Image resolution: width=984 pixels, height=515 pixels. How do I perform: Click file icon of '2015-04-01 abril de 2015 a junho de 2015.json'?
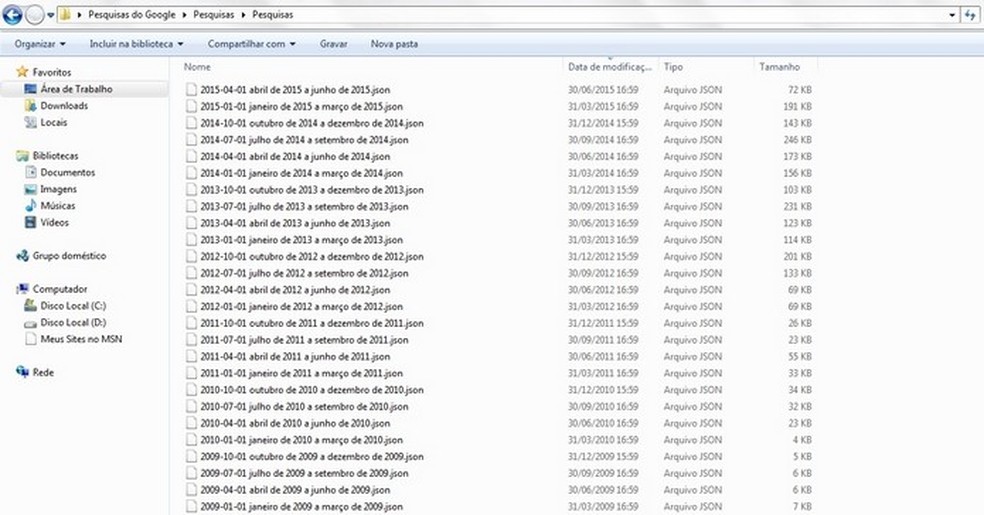pyautogui.click(x=191, y=90)
